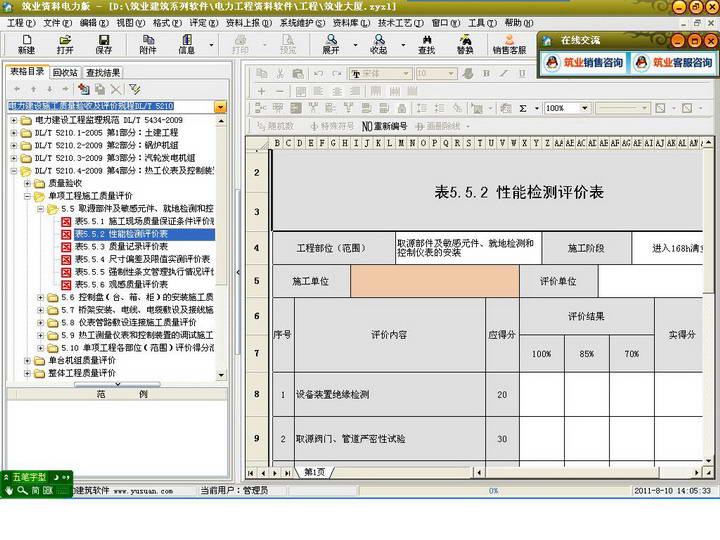Open the 编辑 menu
The image size is (720, 540).
94,22
